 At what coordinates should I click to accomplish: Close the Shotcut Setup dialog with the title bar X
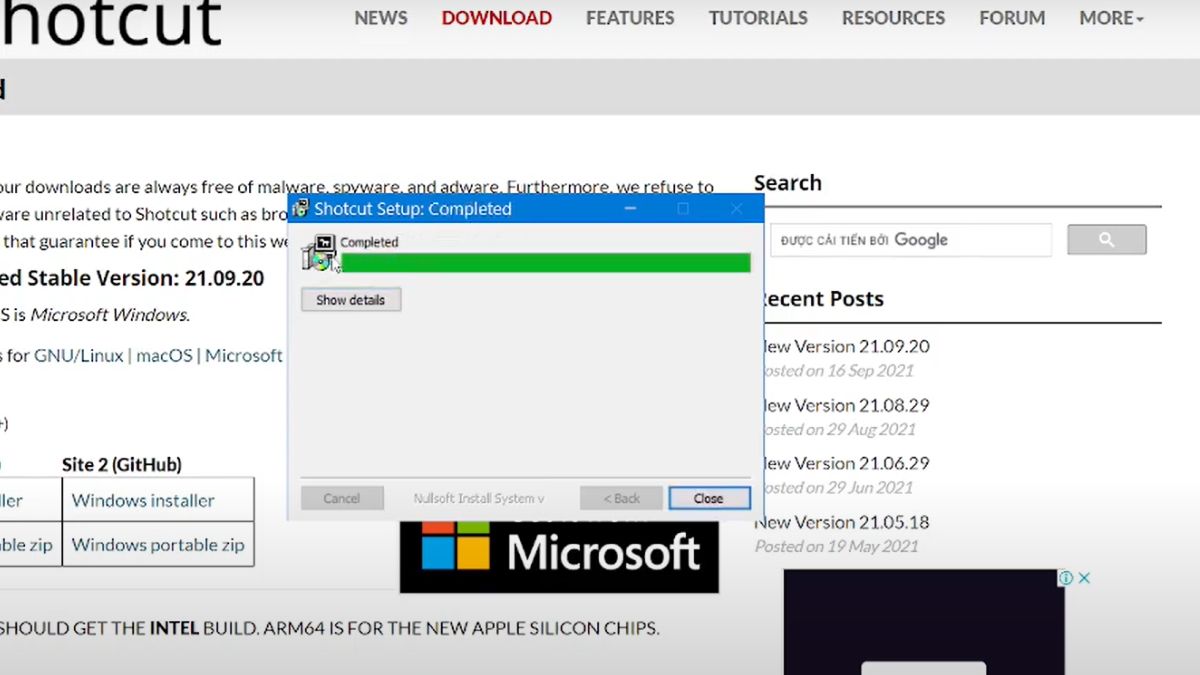click(736, 209)
